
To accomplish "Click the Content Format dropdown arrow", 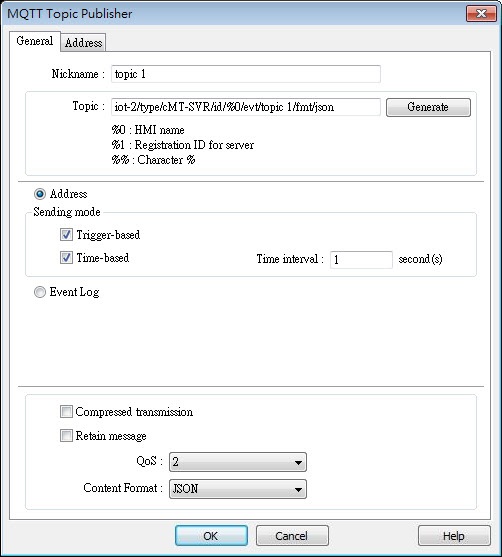I will pyautogui.click(x=298, y=490).
